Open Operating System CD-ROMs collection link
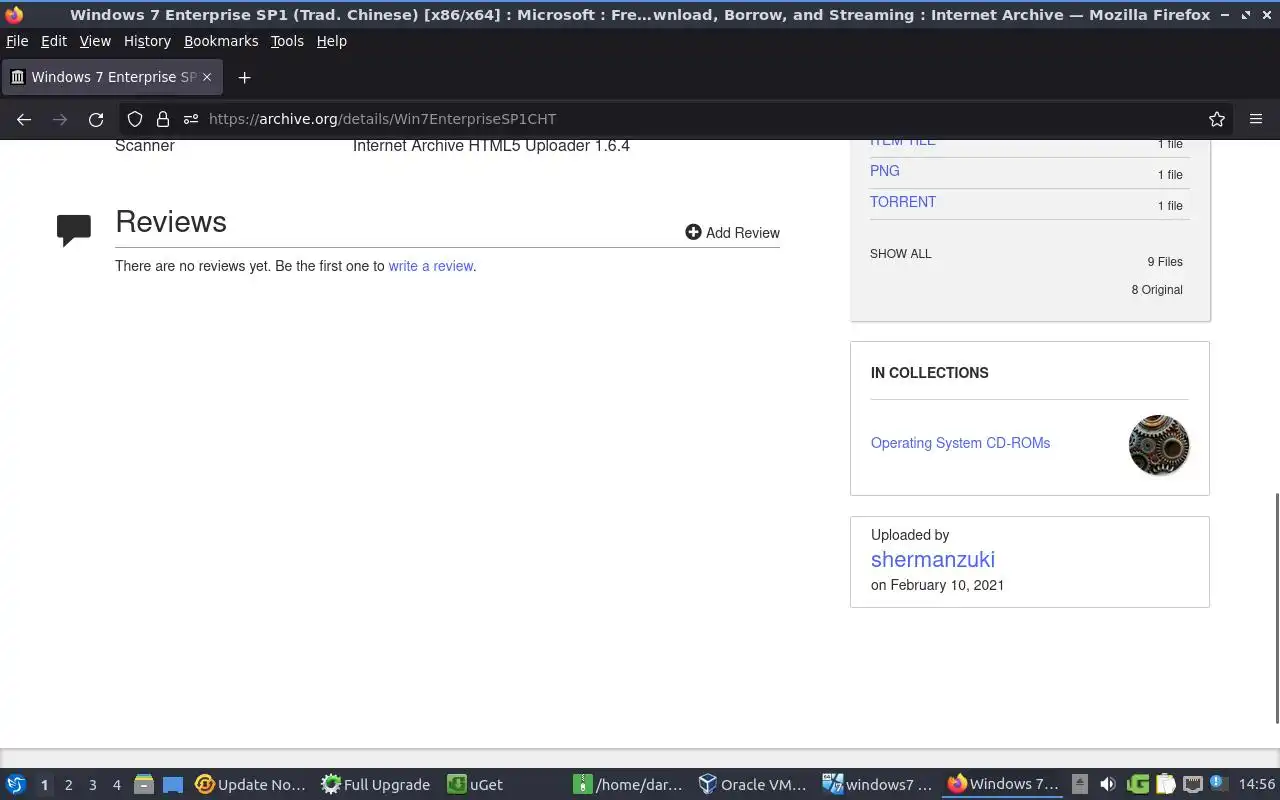The height and width of the screenshot is (800, 1280). tap(960, 443)
